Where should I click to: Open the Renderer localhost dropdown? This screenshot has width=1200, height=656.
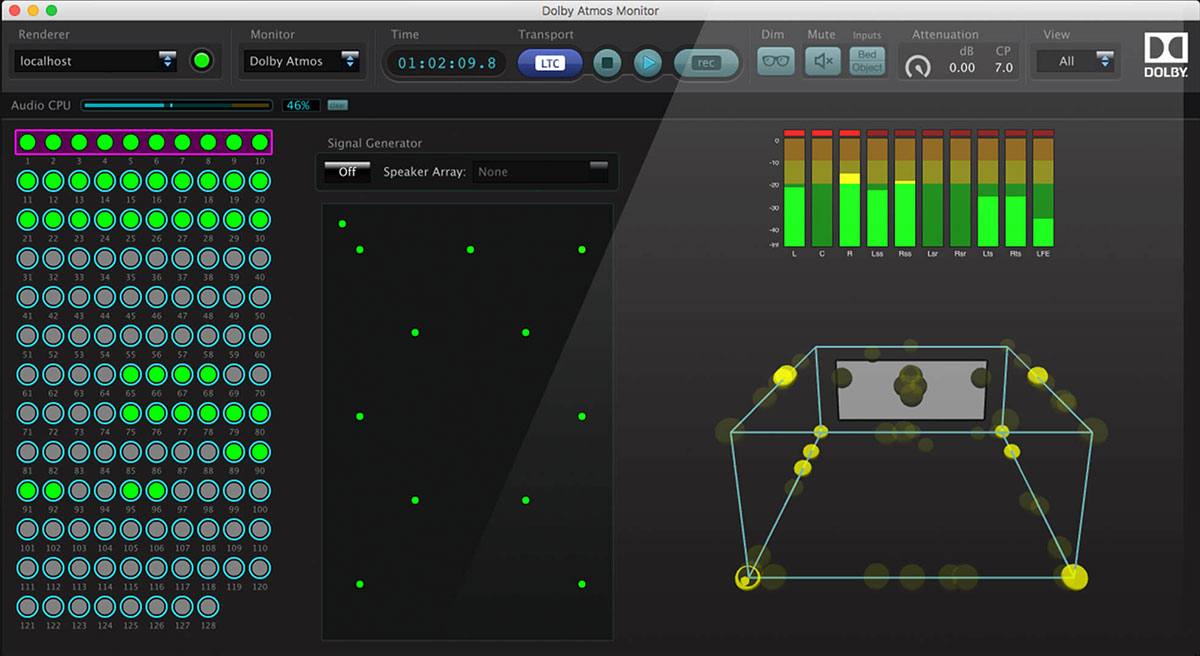point(97,61)
